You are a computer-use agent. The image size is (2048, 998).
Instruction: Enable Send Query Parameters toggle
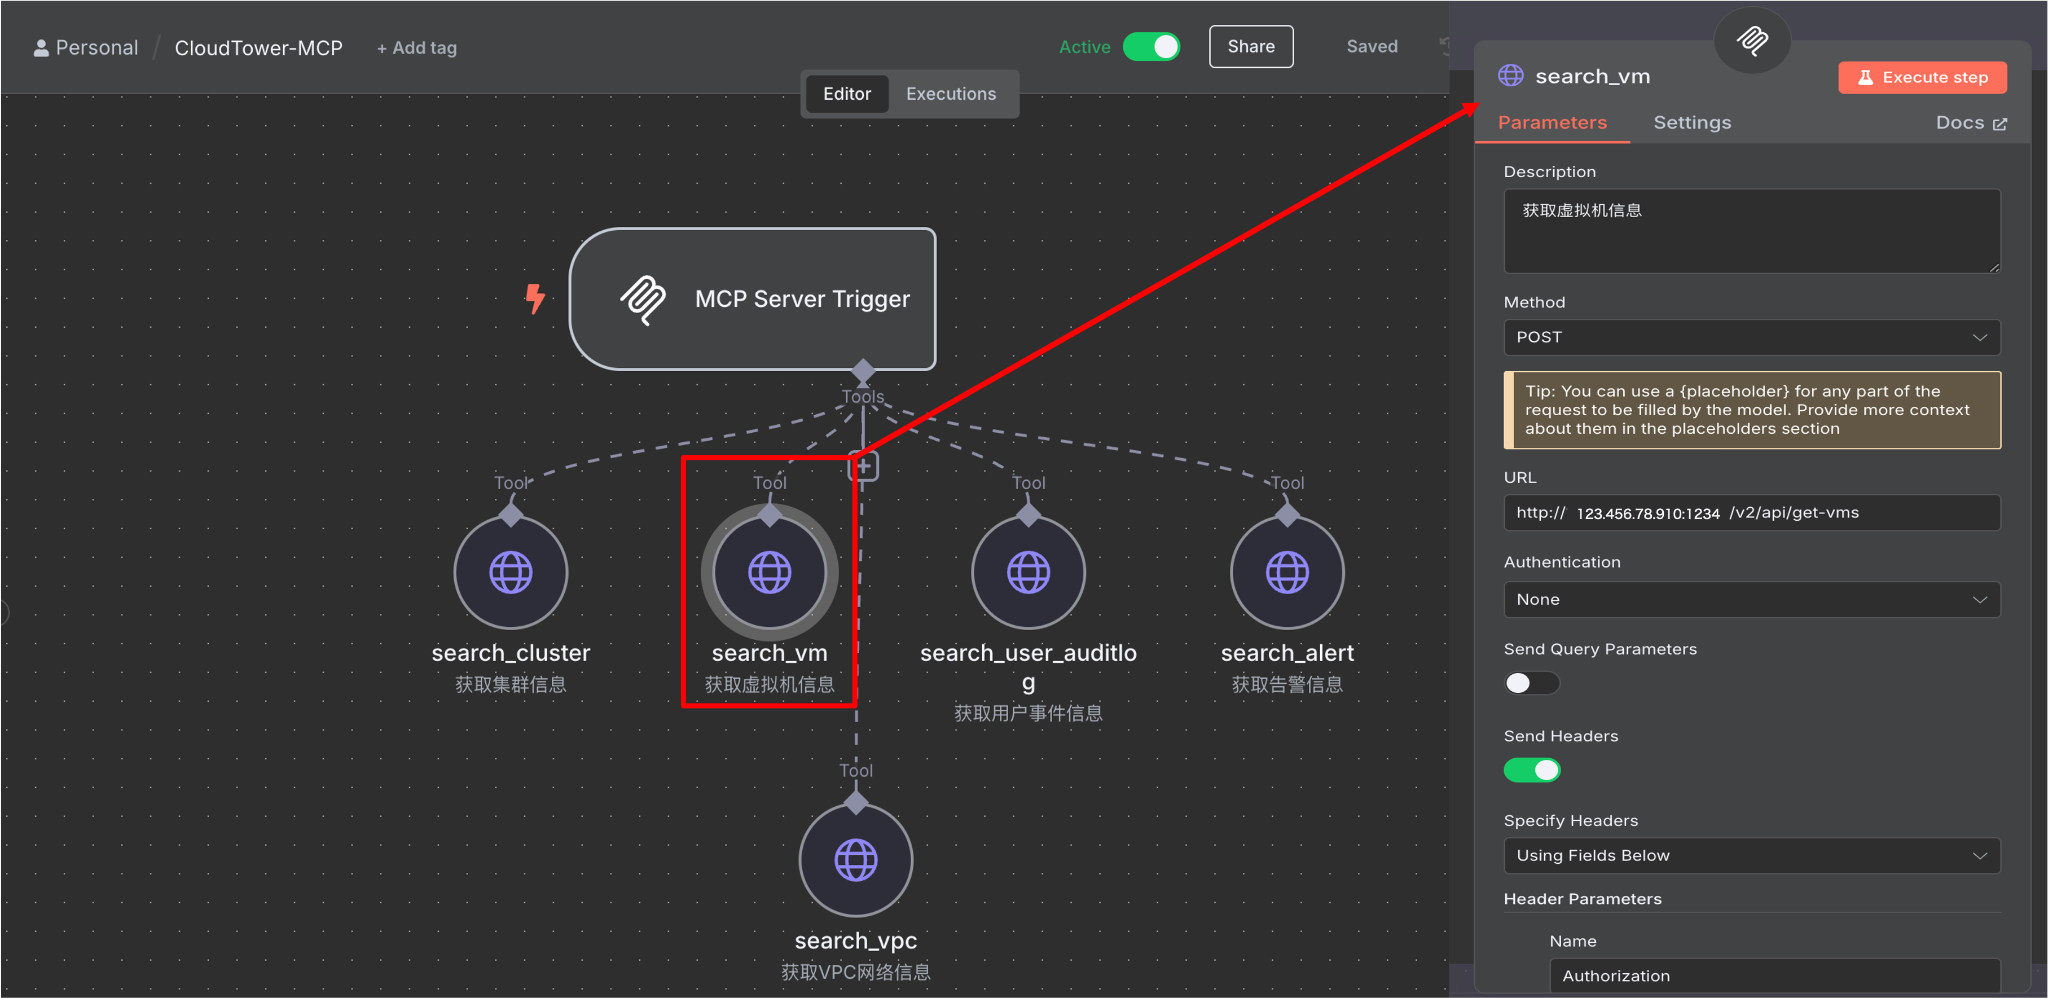1531,683
